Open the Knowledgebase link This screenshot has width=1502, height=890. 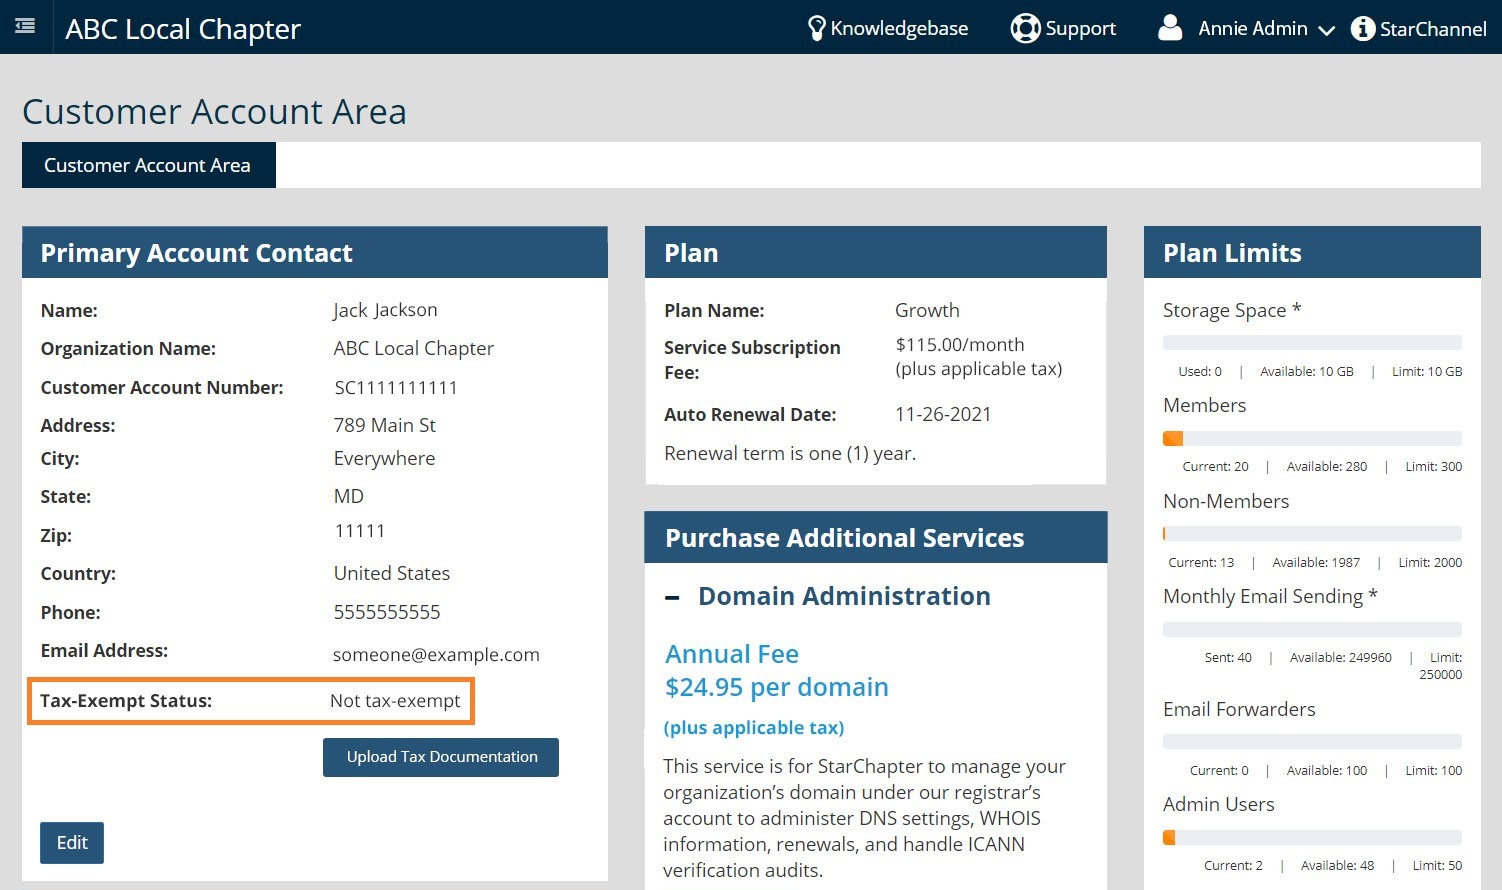pyautogui.click(x=899, y=29)
